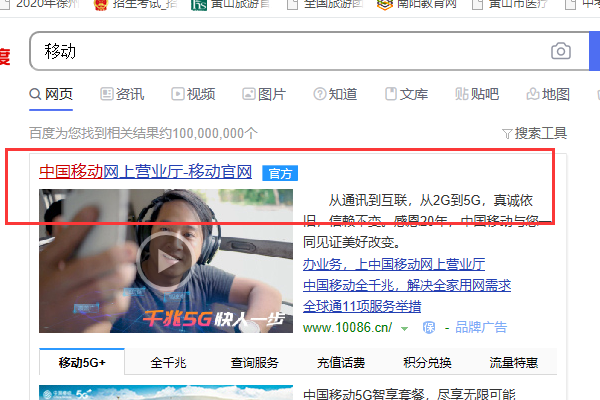600x400 pixels.
Task: Switch to the 资讯 tab
Action: (122, 94)
